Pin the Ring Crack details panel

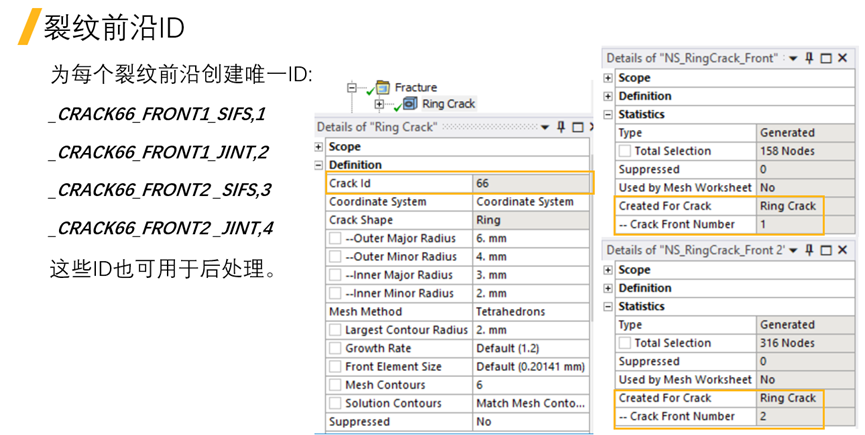(561, 127)
